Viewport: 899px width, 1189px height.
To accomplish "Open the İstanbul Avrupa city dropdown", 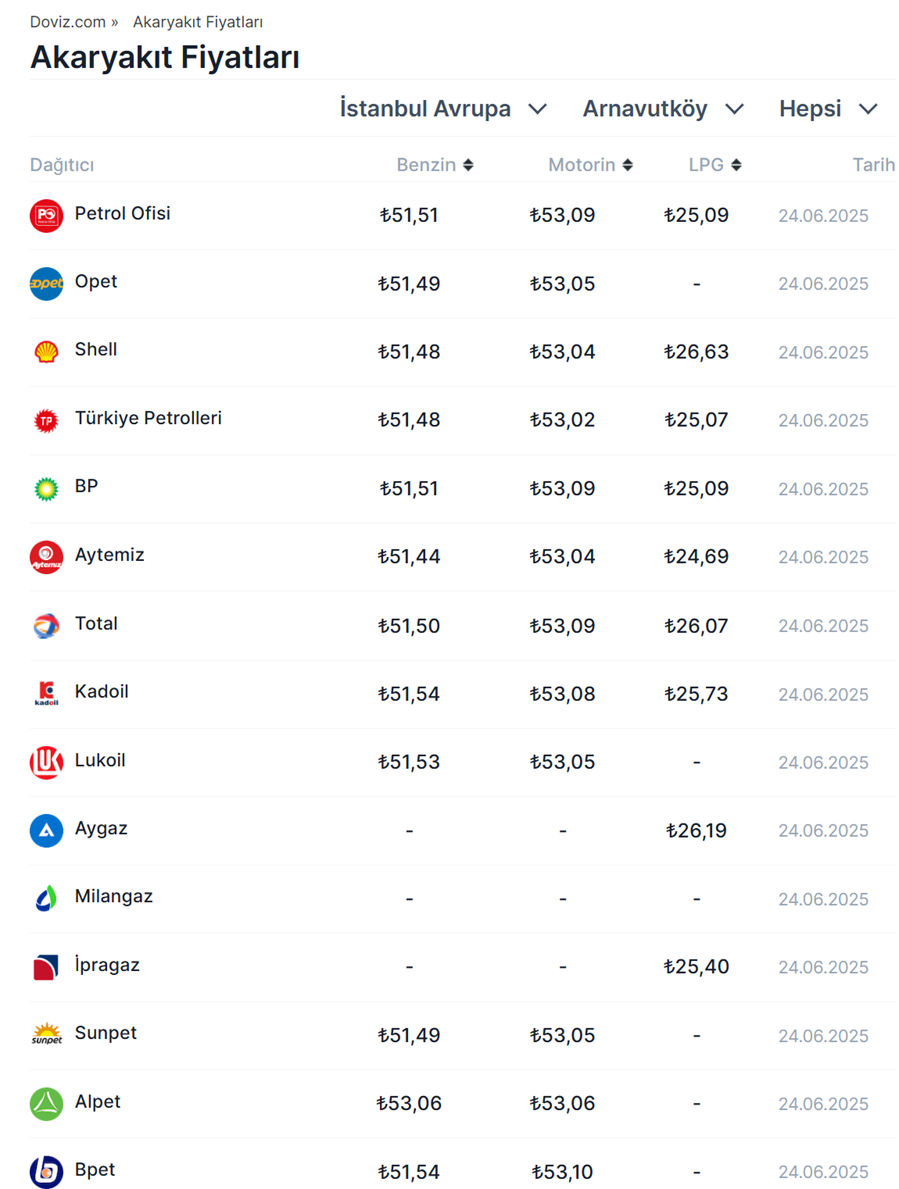I will point(443,109).
